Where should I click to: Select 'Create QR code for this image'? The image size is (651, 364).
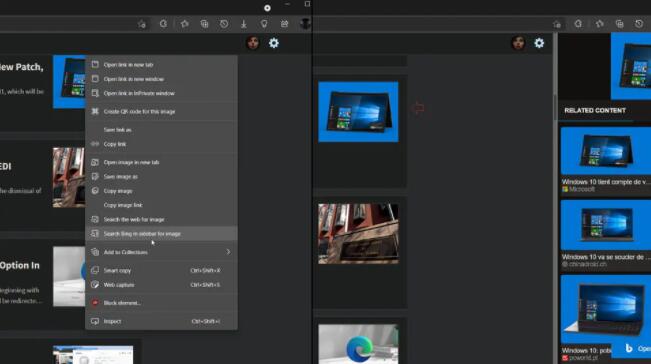162,112
